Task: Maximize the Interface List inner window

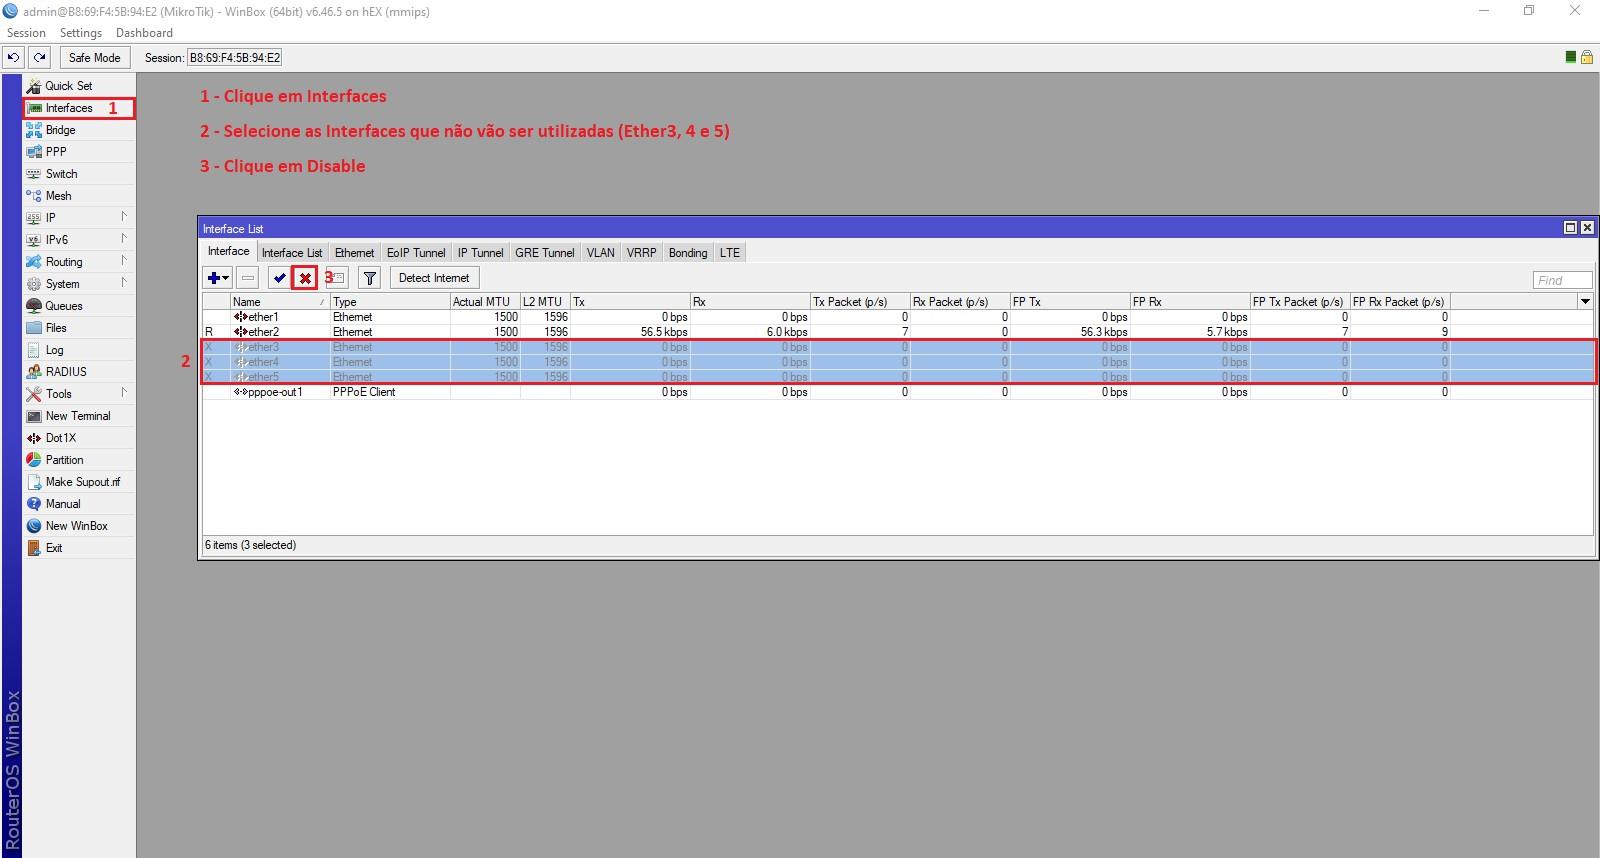Action: [1570, 228]
